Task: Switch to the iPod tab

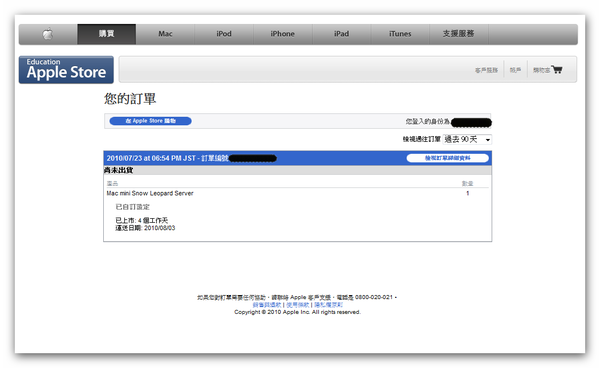Action: click(x=224, y=34)
